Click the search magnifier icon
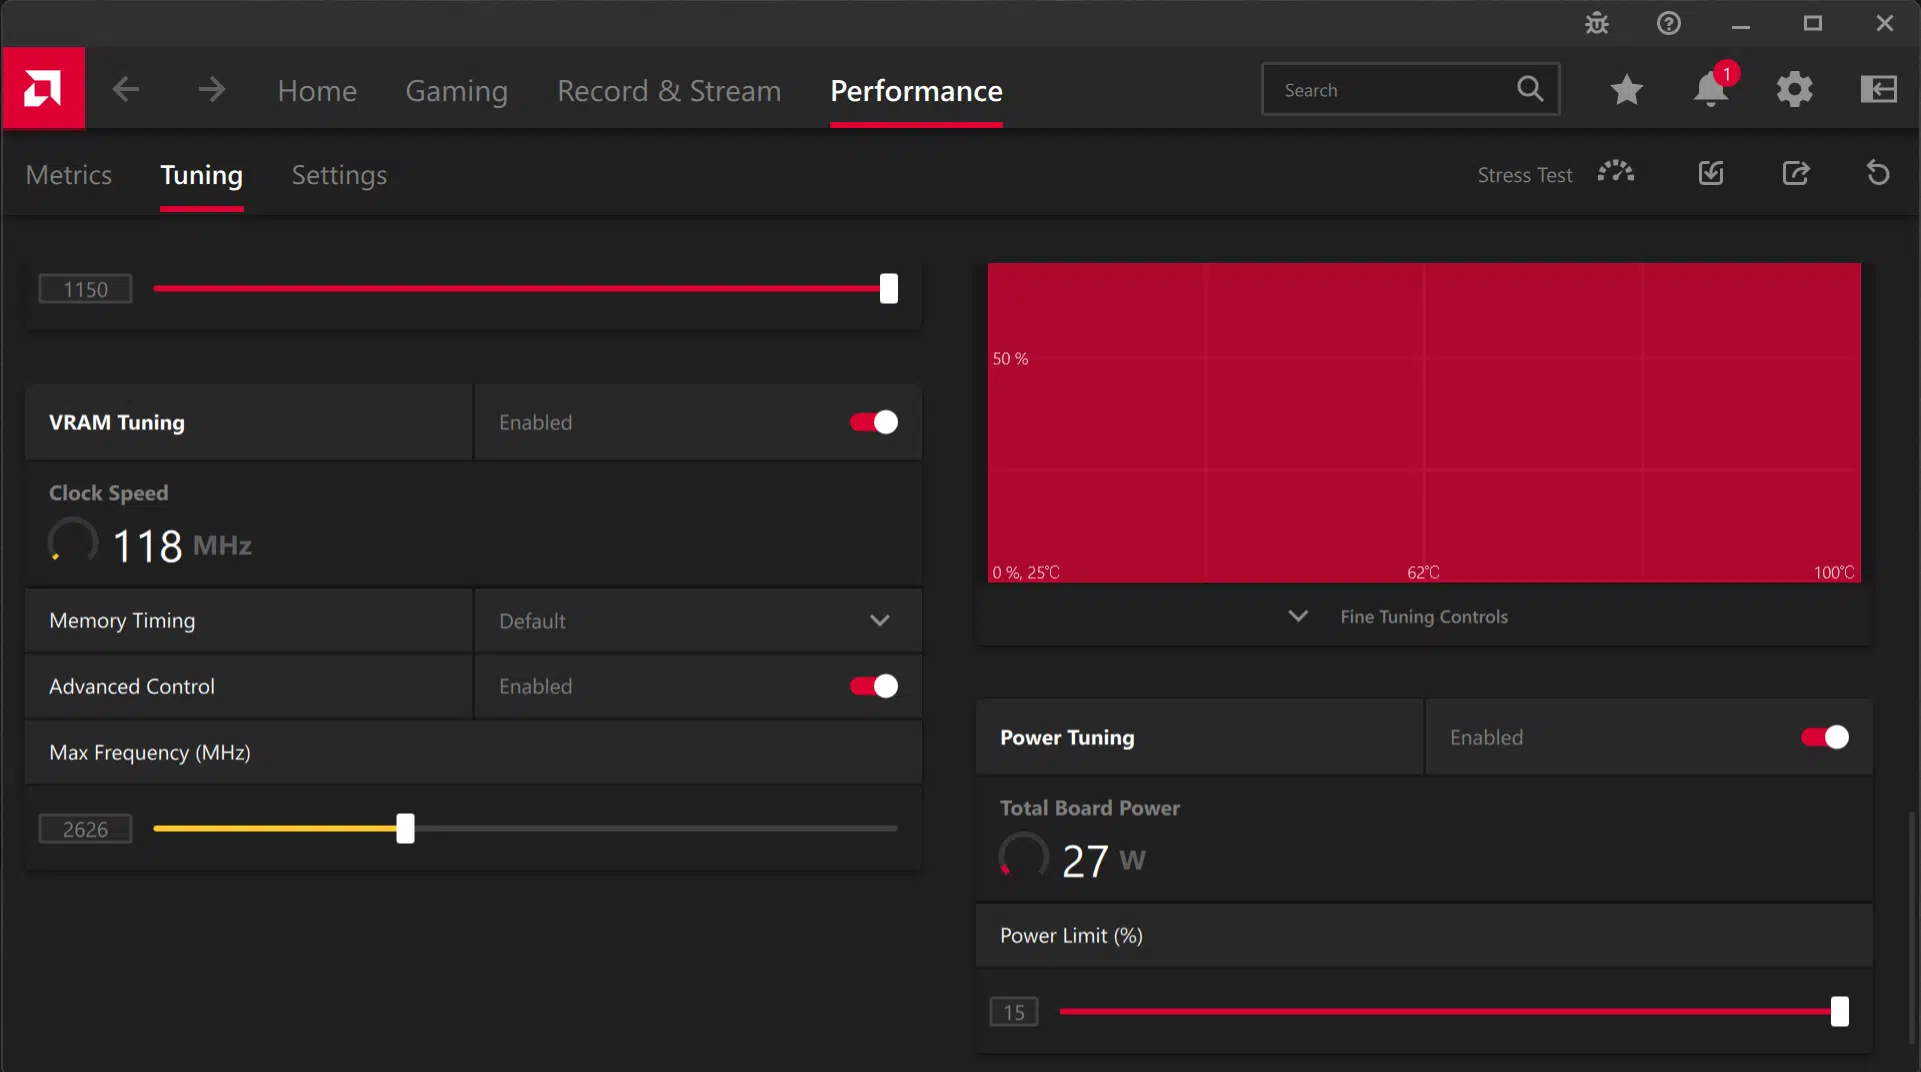The height and width of the screenshot is (1072, 1921). (1530, 89)
